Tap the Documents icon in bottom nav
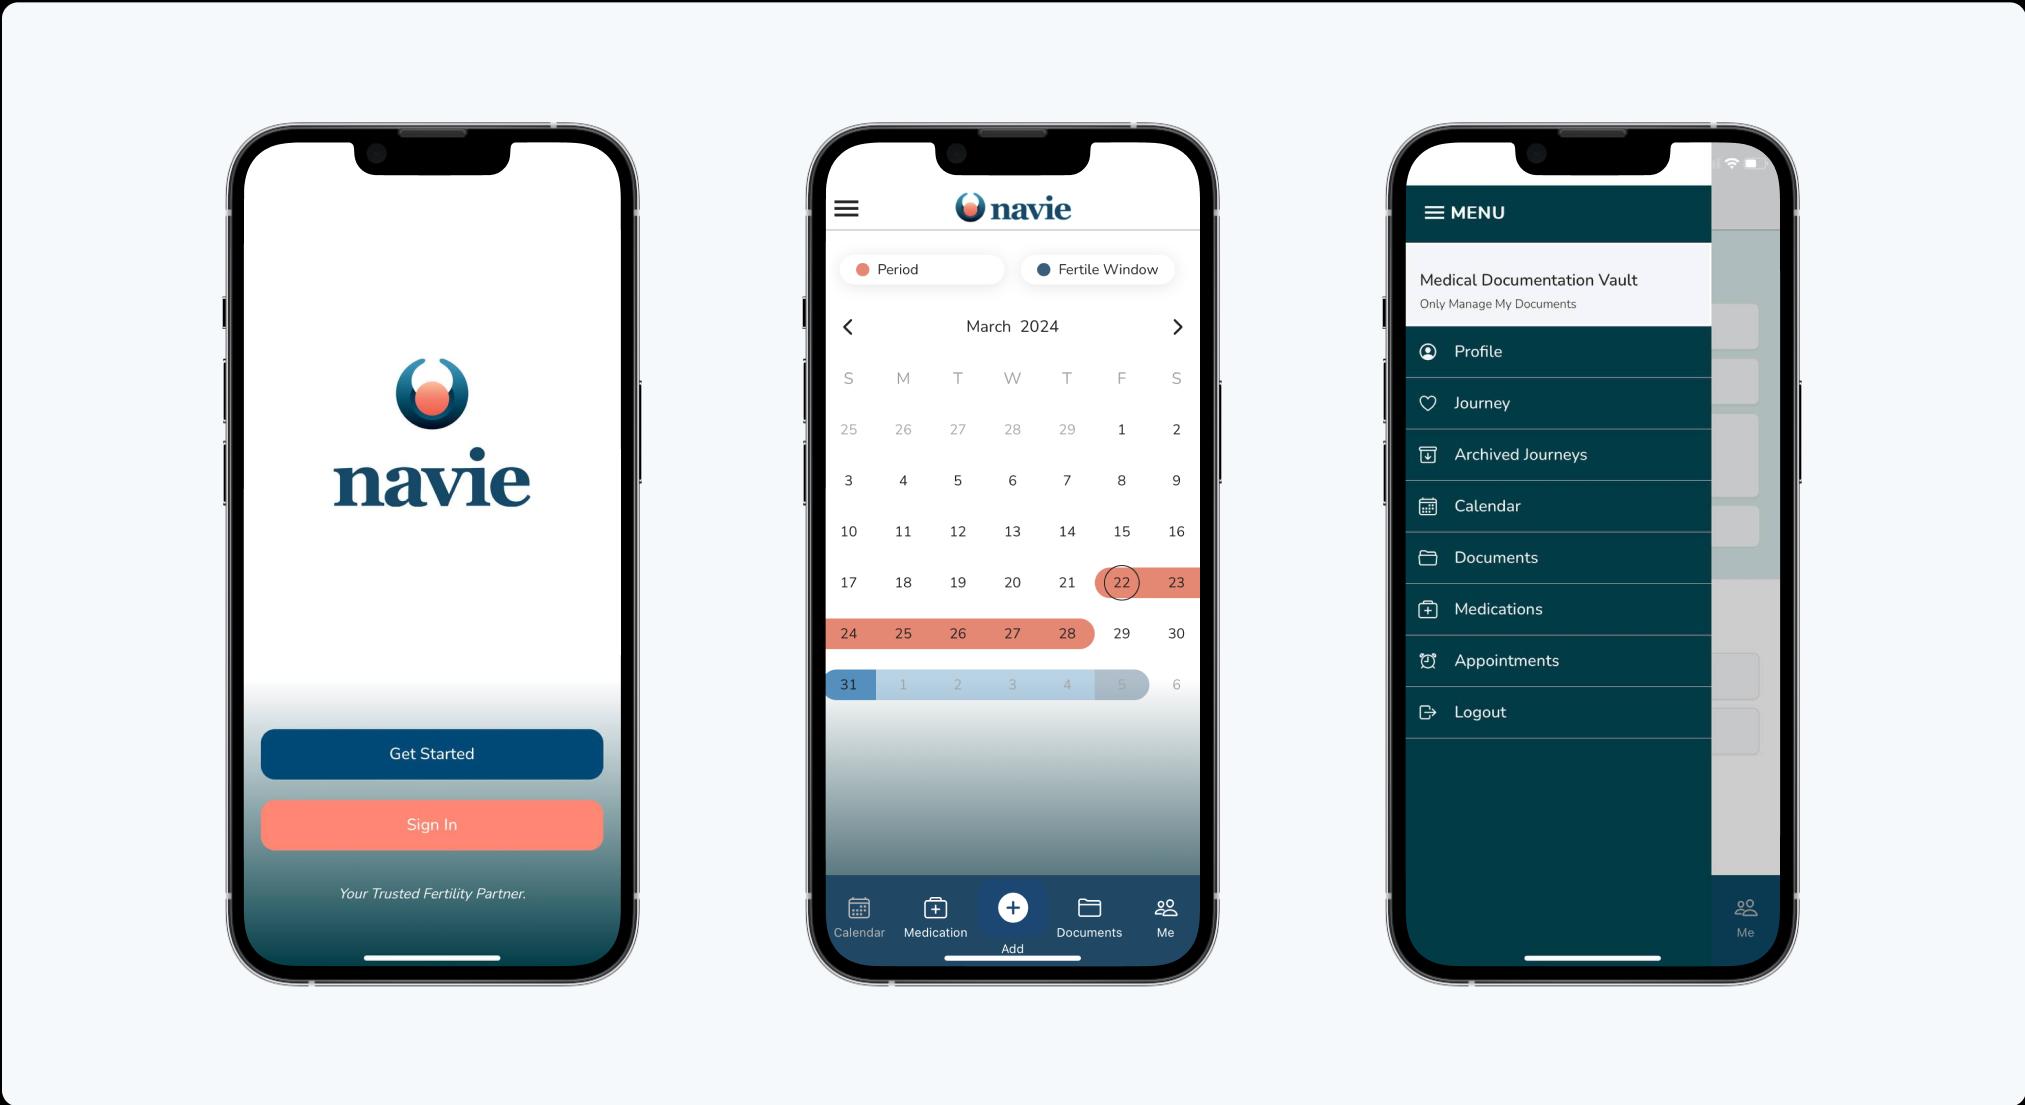Screen dimensions: 2025x1105 point(1089,914)
